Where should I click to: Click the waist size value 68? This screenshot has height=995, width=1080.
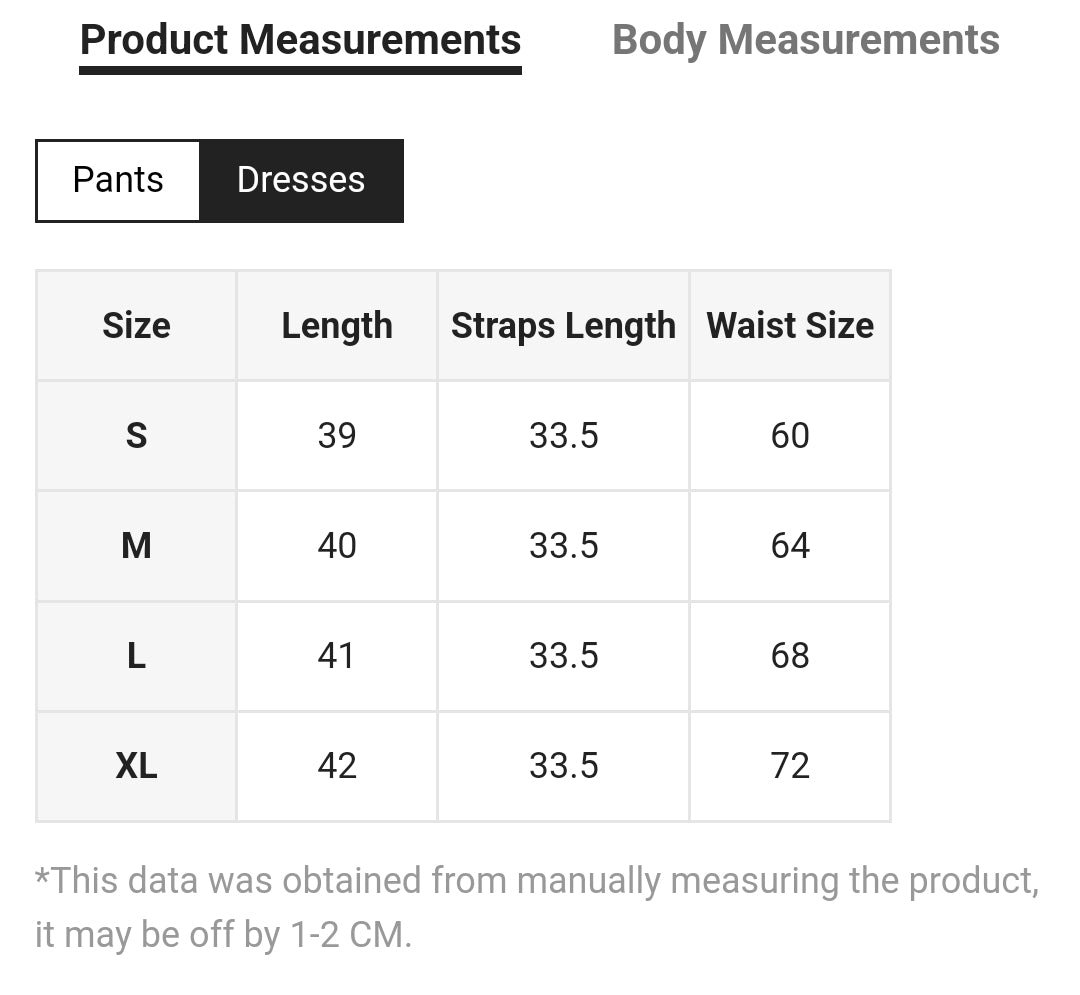(x=790, y=656)
